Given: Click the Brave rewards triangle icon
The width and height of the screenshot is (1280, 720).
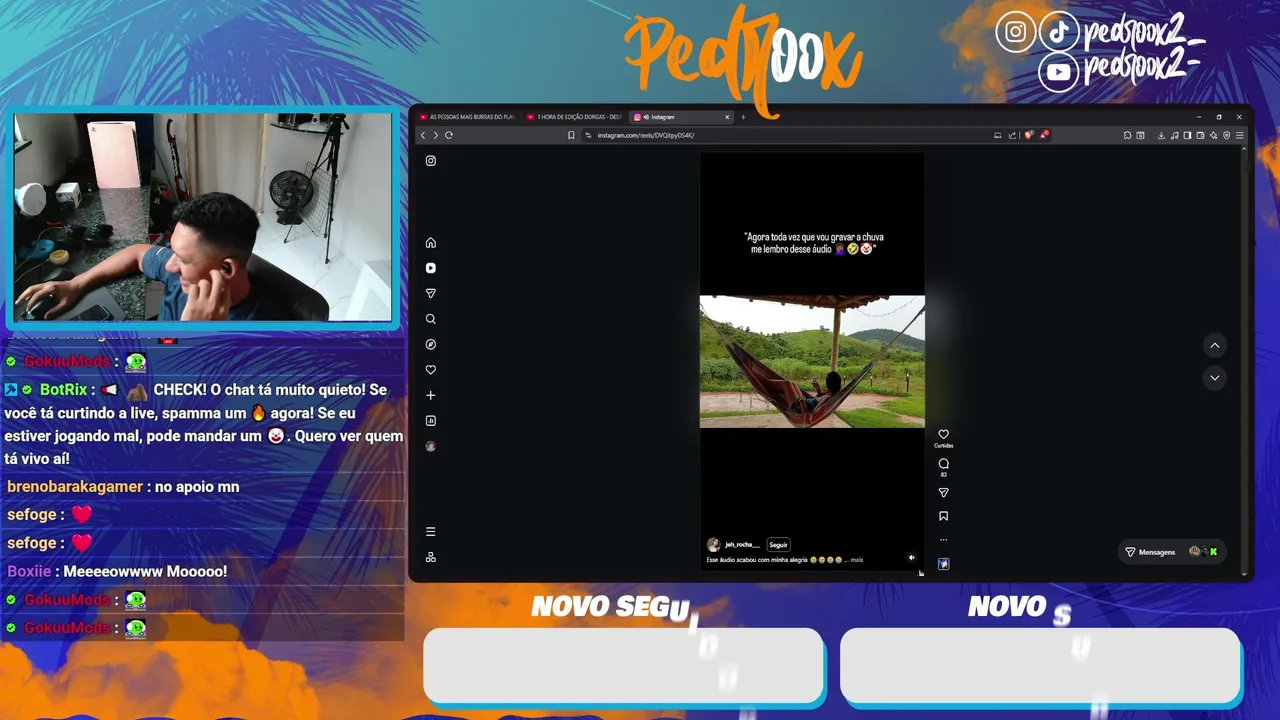Looking at the screenshot, I should [x=1044, y=135].
